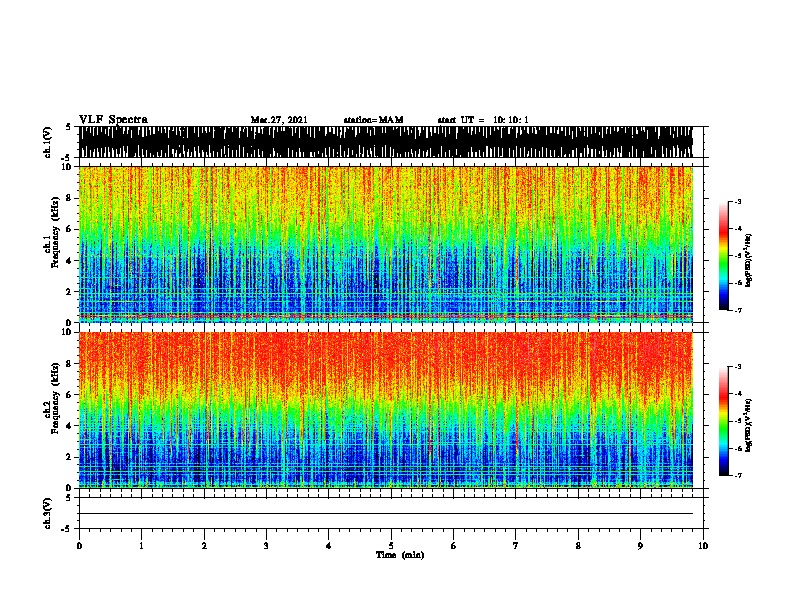The height and width of the screenshot is (612, 792).
Task: Click the flat ch.3 voltage trace line
Action: [x=385, y=514]
